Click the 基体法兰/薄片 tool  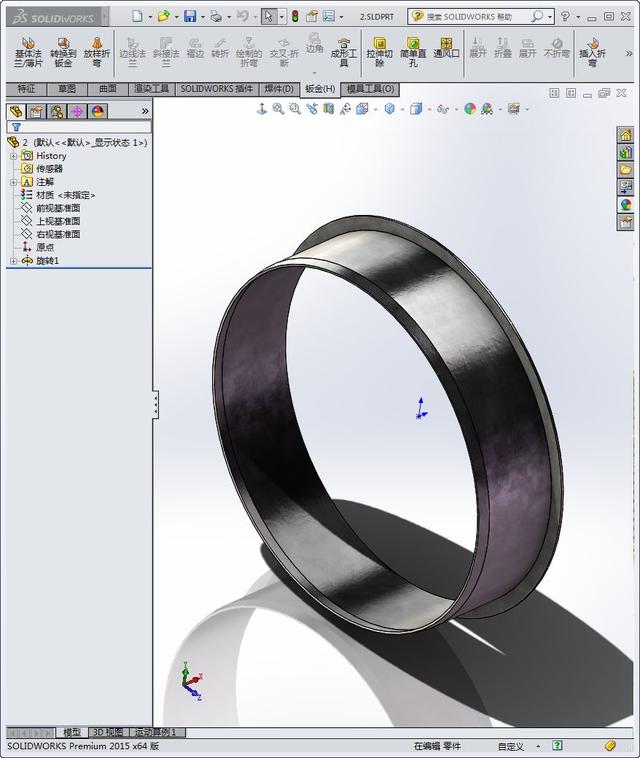28,52
